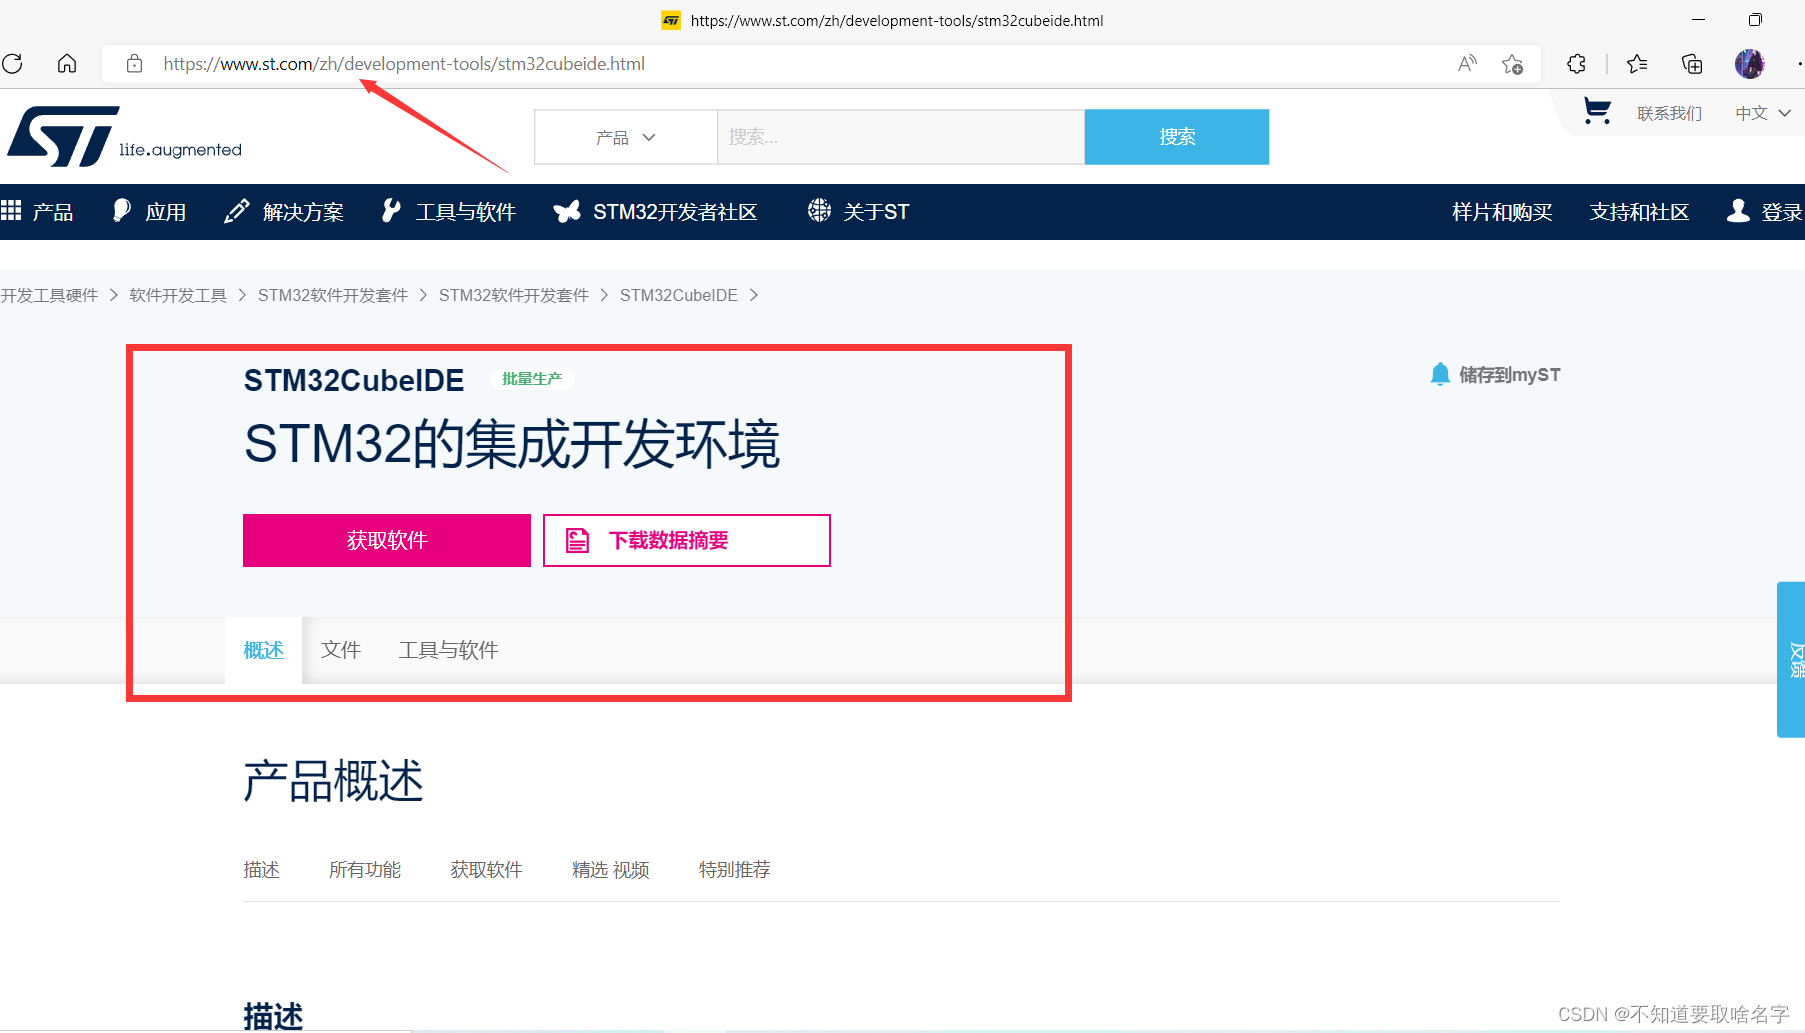Click the 联系我们 link
Viewport: 1805px width, 1033px height.
click(x=1669, y=113)
